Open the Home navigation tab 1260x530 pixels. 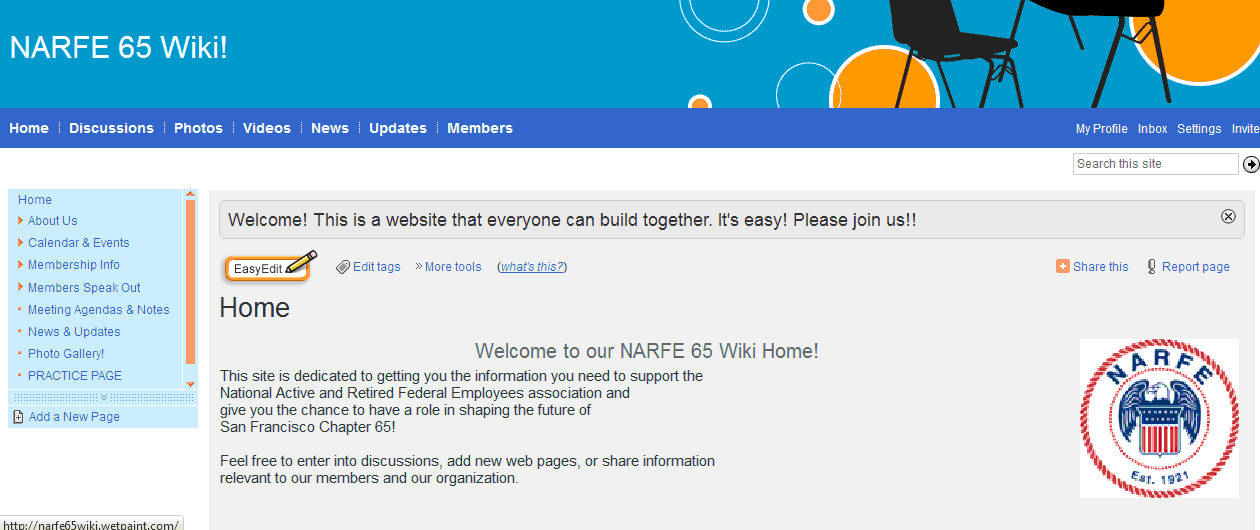point(29,128)
